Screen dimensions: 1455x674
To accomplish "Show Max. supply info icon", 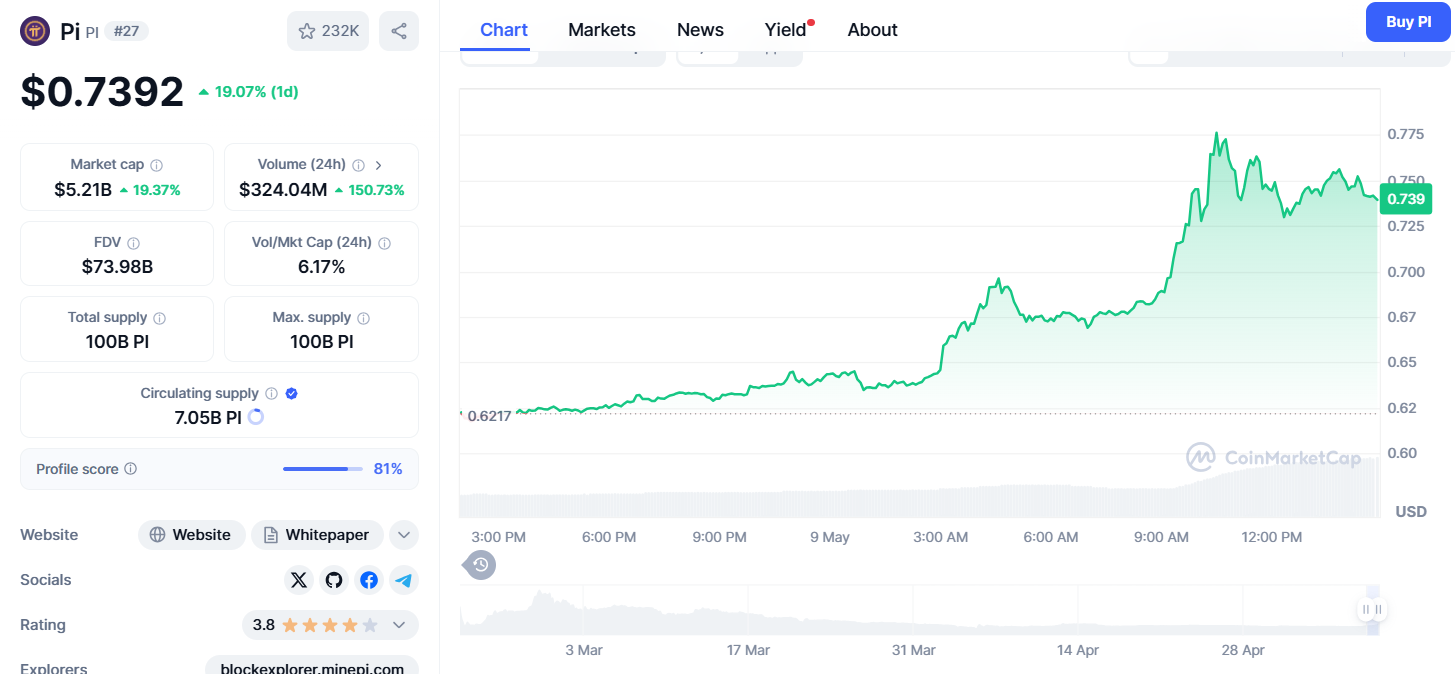I will pyautogui.click(x=363, y=318).
